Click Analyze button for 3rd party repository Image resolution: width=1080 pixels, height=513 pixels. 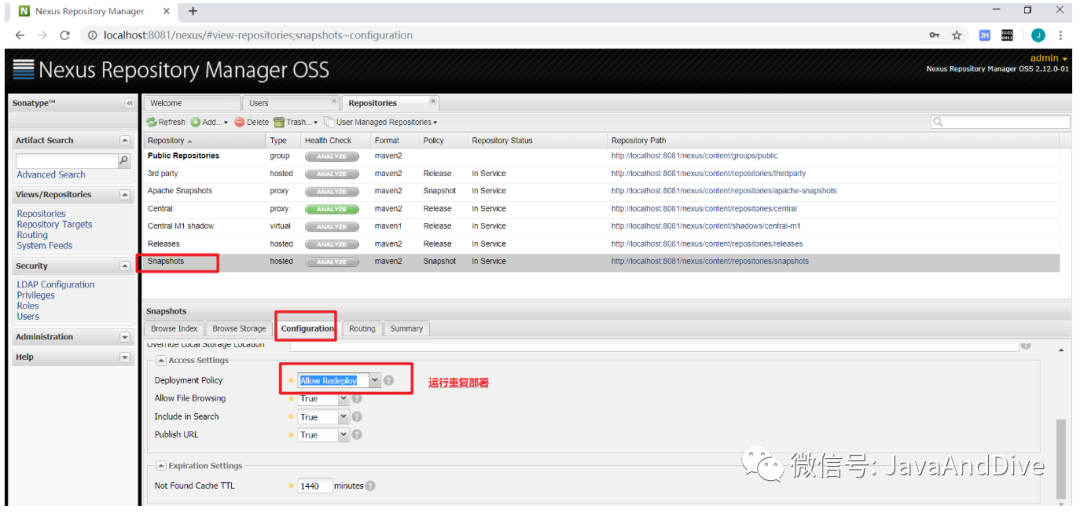pyautogui.click(x=332, y=174)
